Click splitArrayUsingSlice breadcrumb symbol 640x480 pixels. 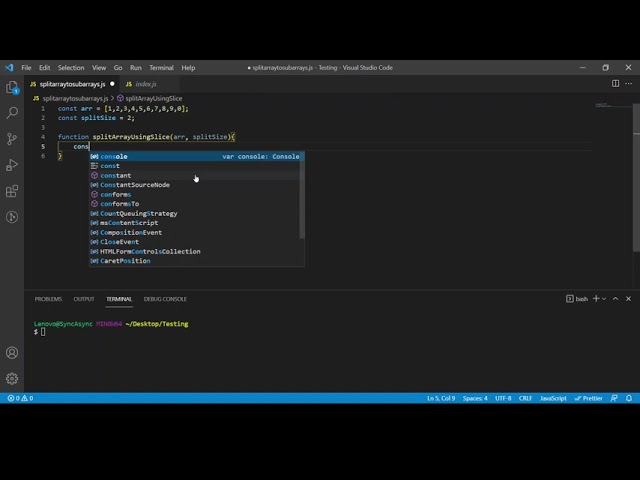point(153,98)
